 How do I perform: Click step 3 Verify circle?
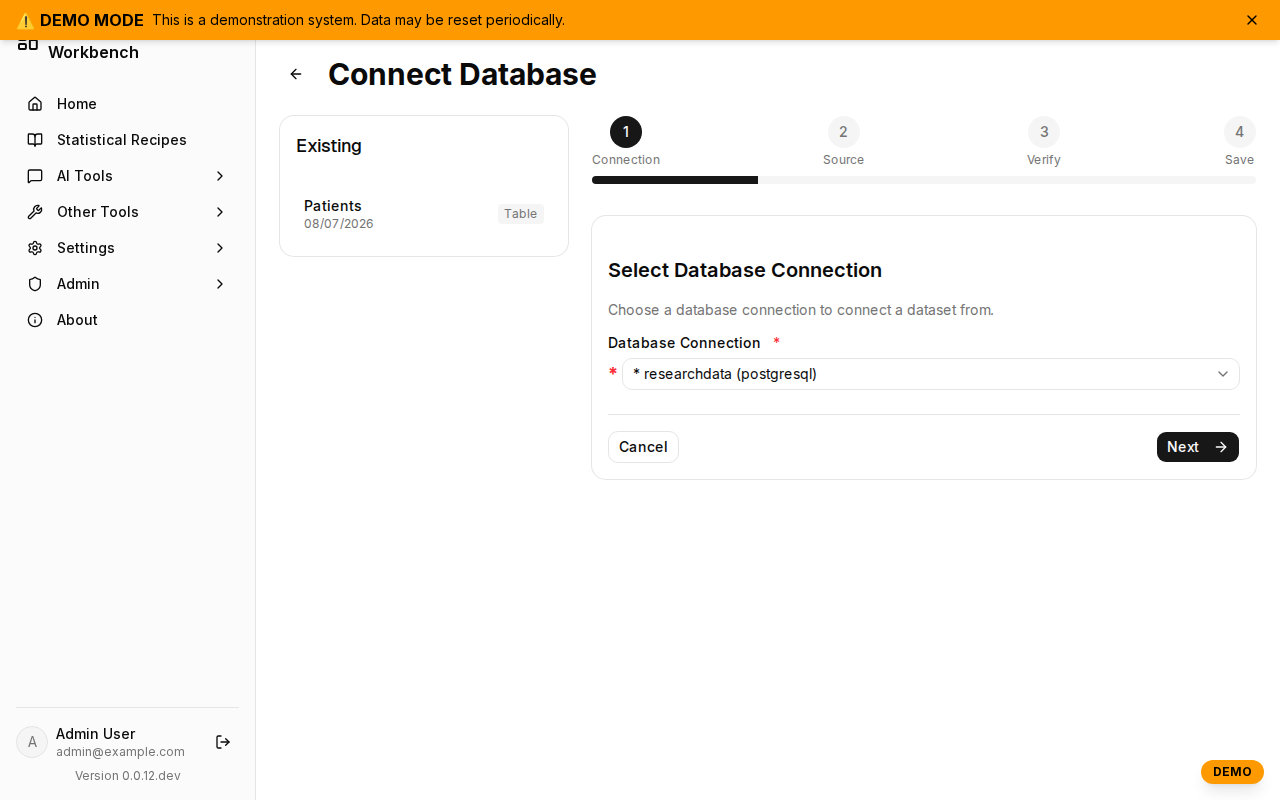(1044, 132)
